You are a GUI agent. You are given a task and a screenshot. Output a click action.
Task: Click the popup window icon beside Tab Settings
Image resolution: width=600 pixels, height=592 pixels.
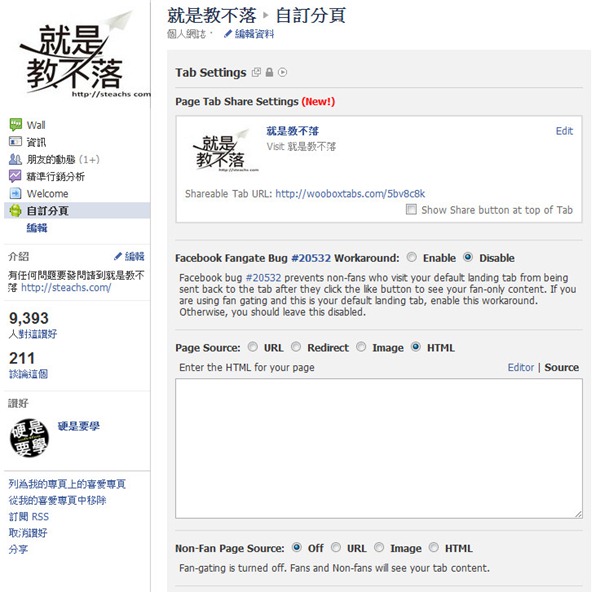(256, 72)
